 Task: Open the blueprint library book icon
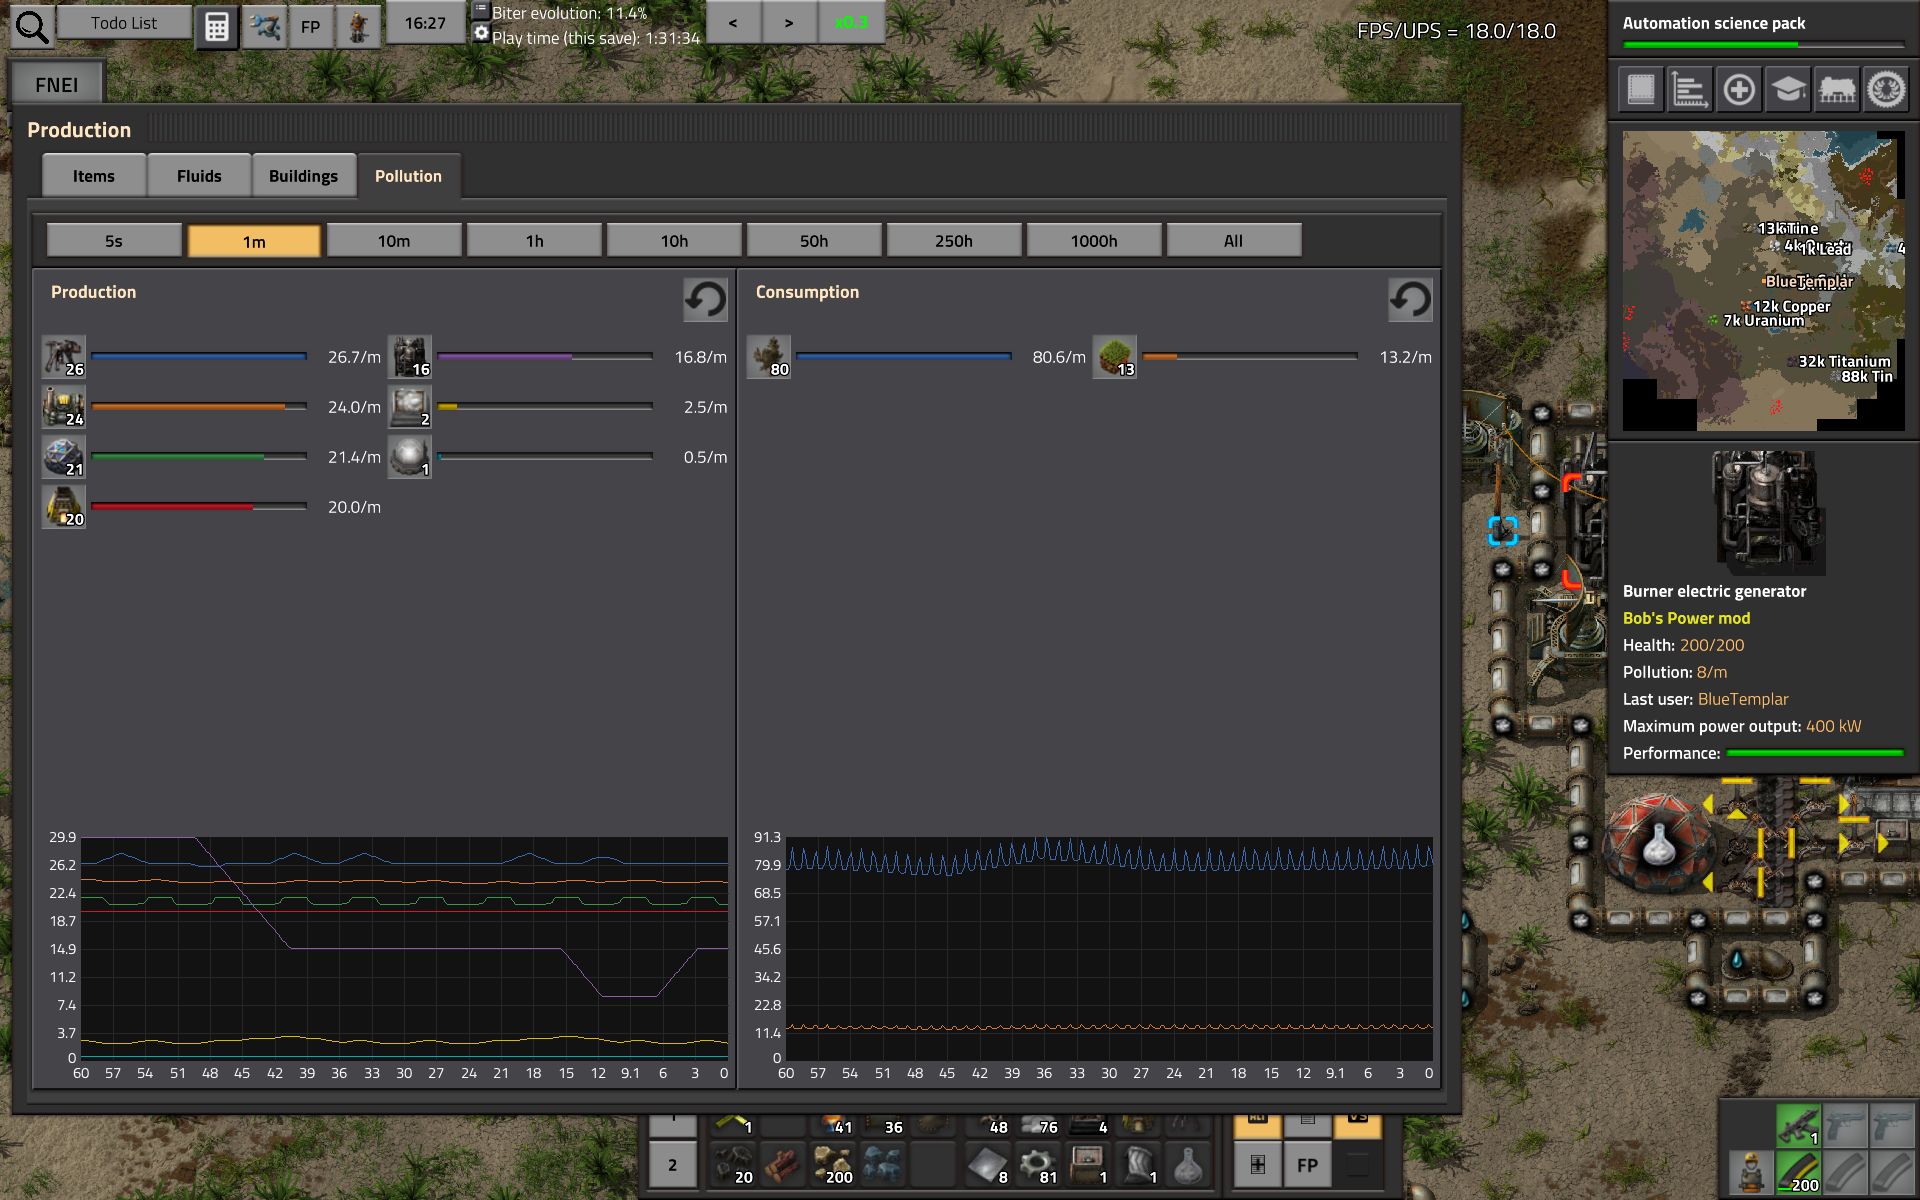pos(1641,89)
